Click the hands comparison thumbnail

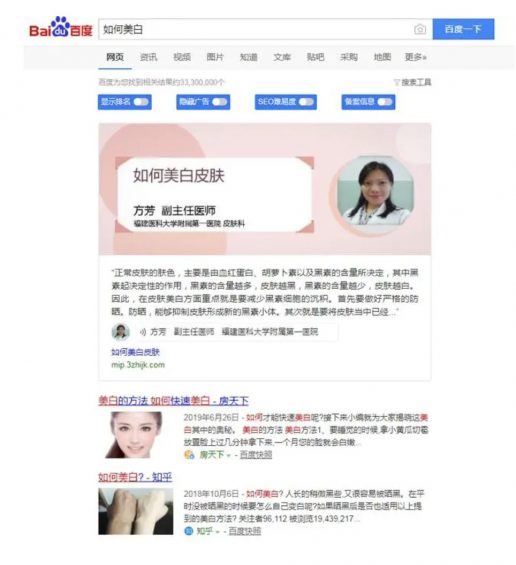point(135,511)
